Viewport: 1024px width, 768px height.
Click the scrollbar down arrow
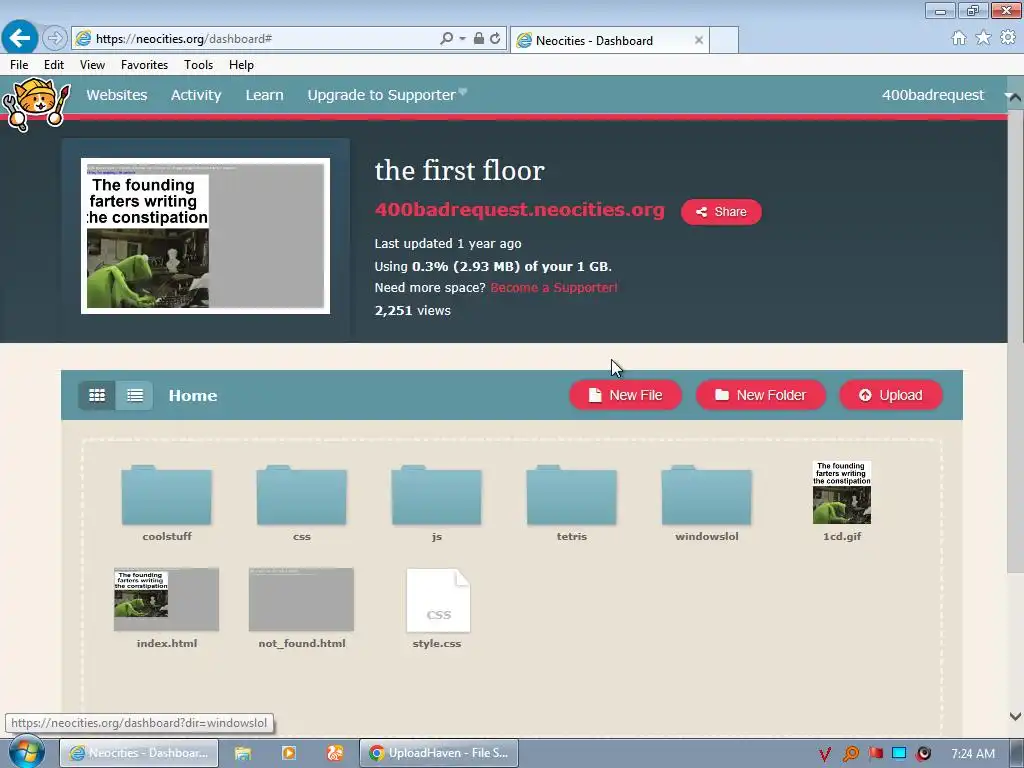[x=1015, y=716]
